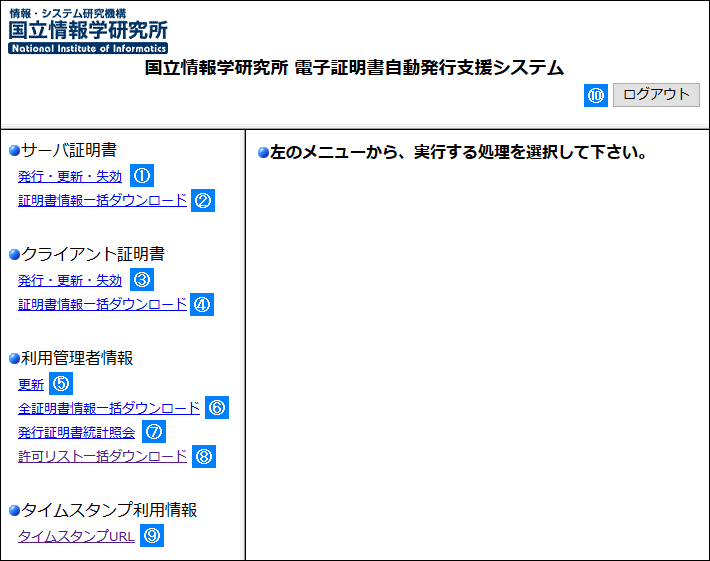Screen dimensions: 710x561
Task: Select the クライアント証明書 section heading
Action: pyautogui.click(x=93, y=254)
